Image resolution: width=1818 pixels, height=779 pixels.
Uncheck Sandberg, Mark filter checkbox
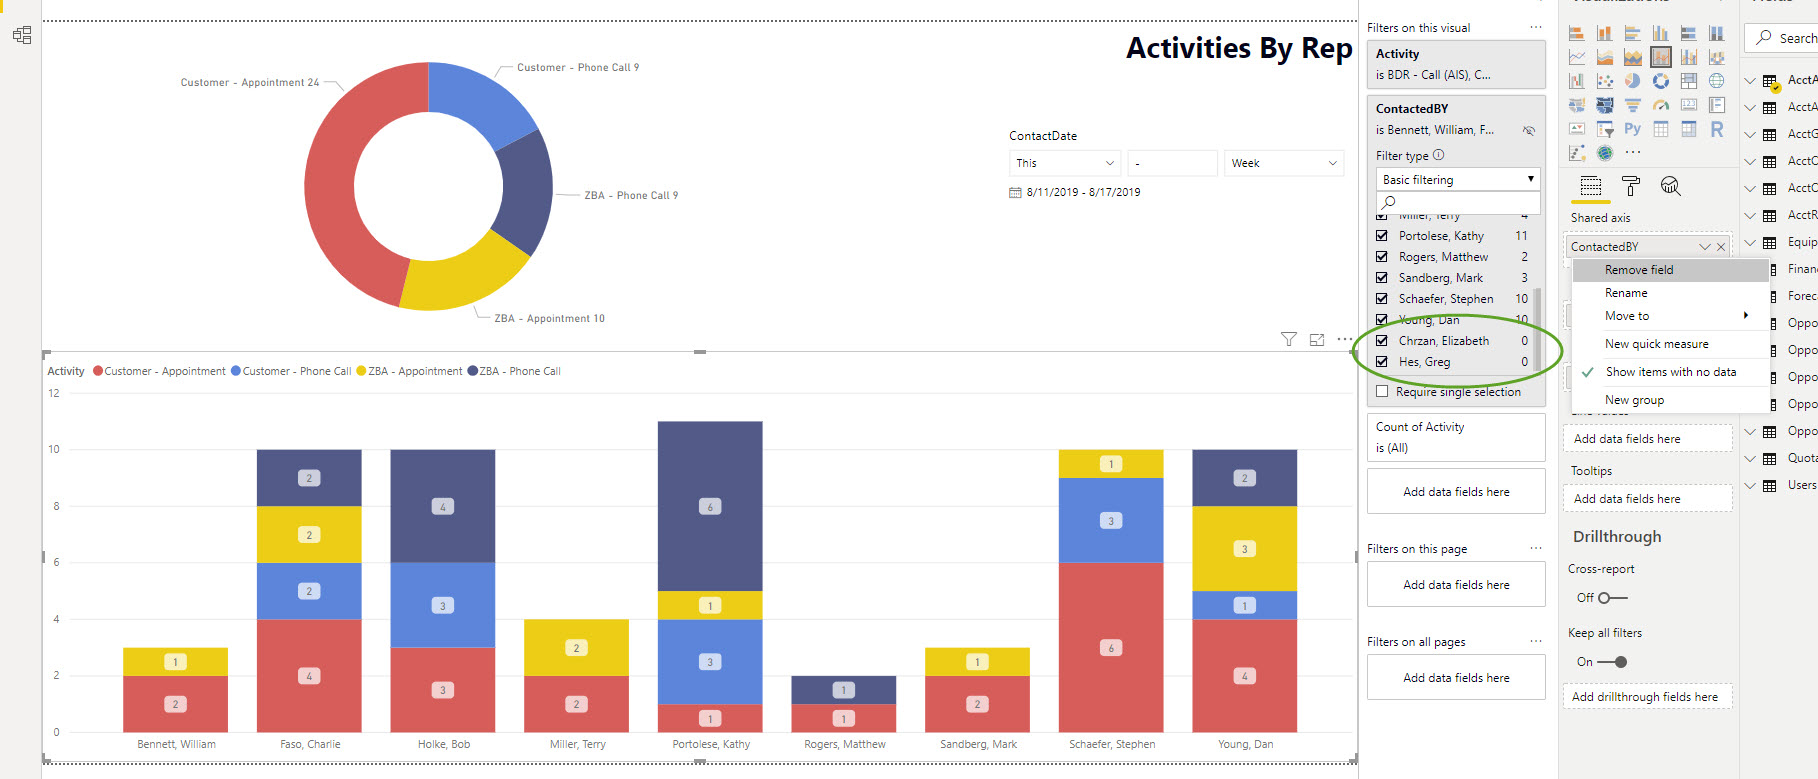[x=1382, y=278]
